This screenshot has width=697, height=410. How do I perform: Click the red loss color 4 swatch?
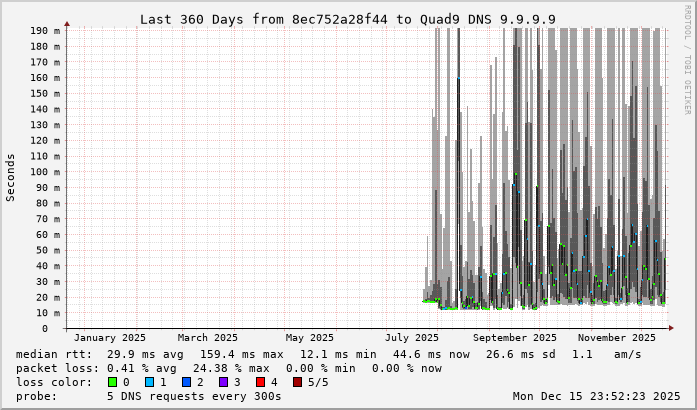pyautogui.click(x=260, y=382)
